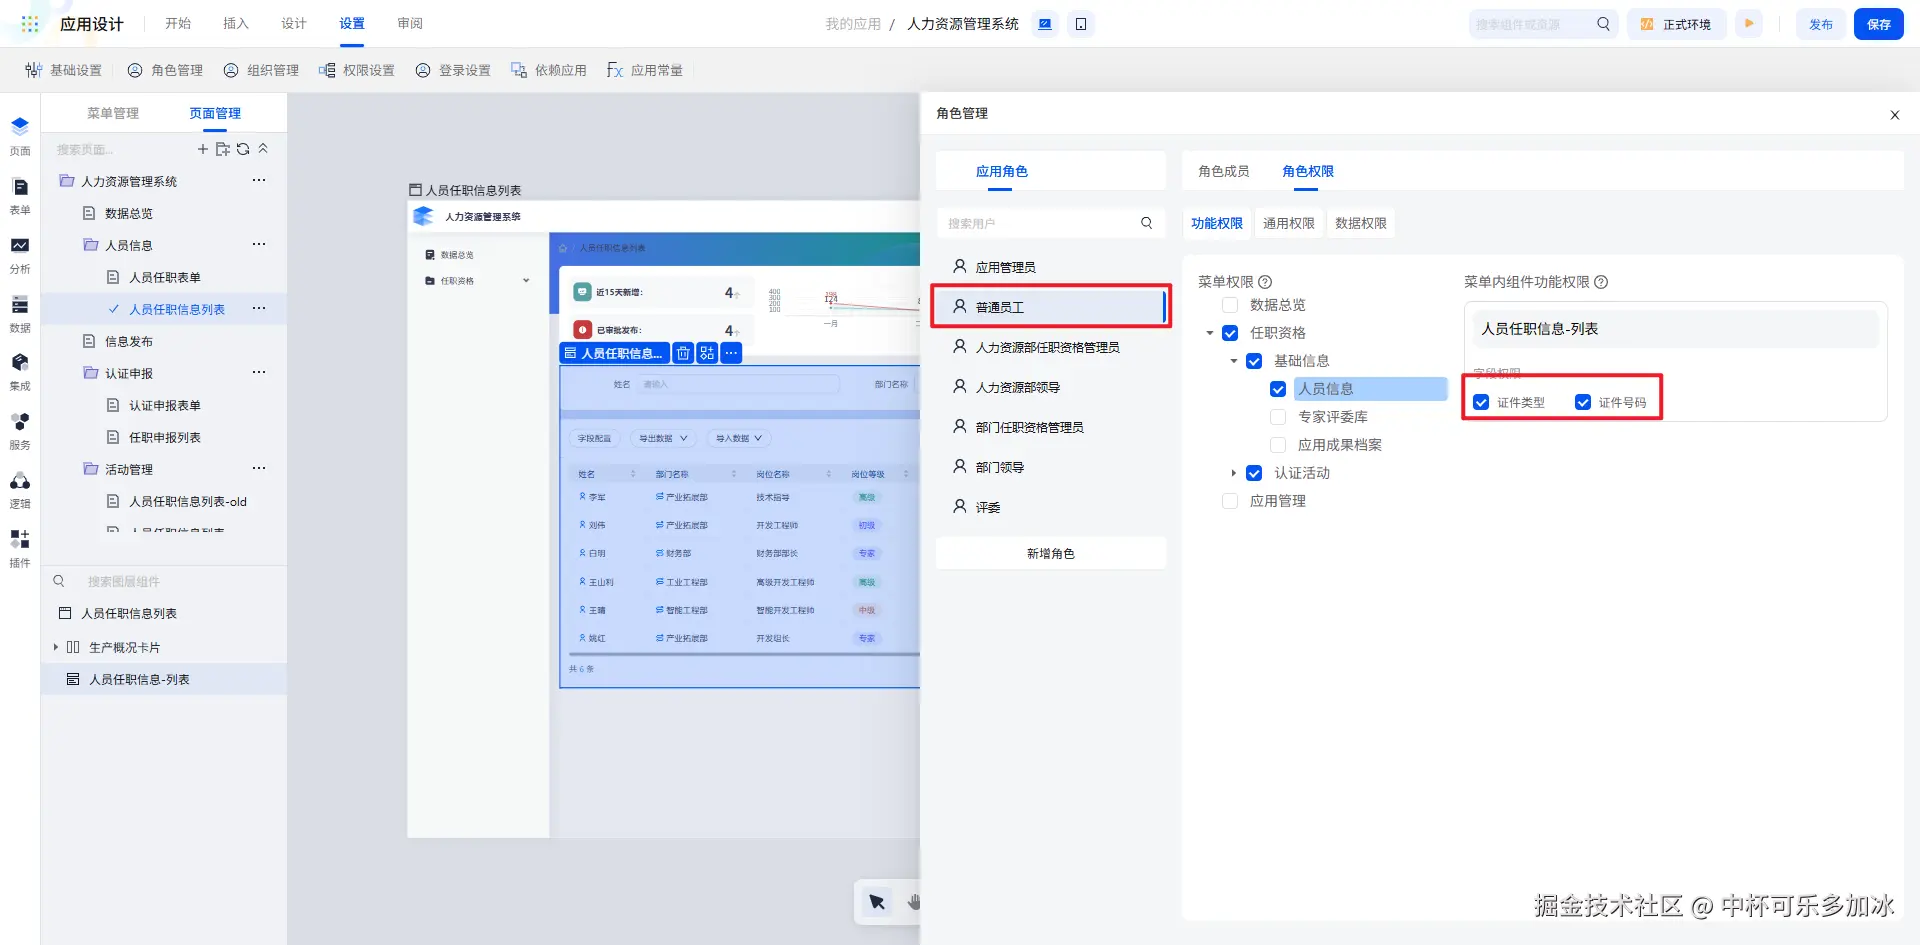This screenshot has width=1920, height=945.
Task: Collapse all with the double-chevron icon
Action: [x=263, y=149]
